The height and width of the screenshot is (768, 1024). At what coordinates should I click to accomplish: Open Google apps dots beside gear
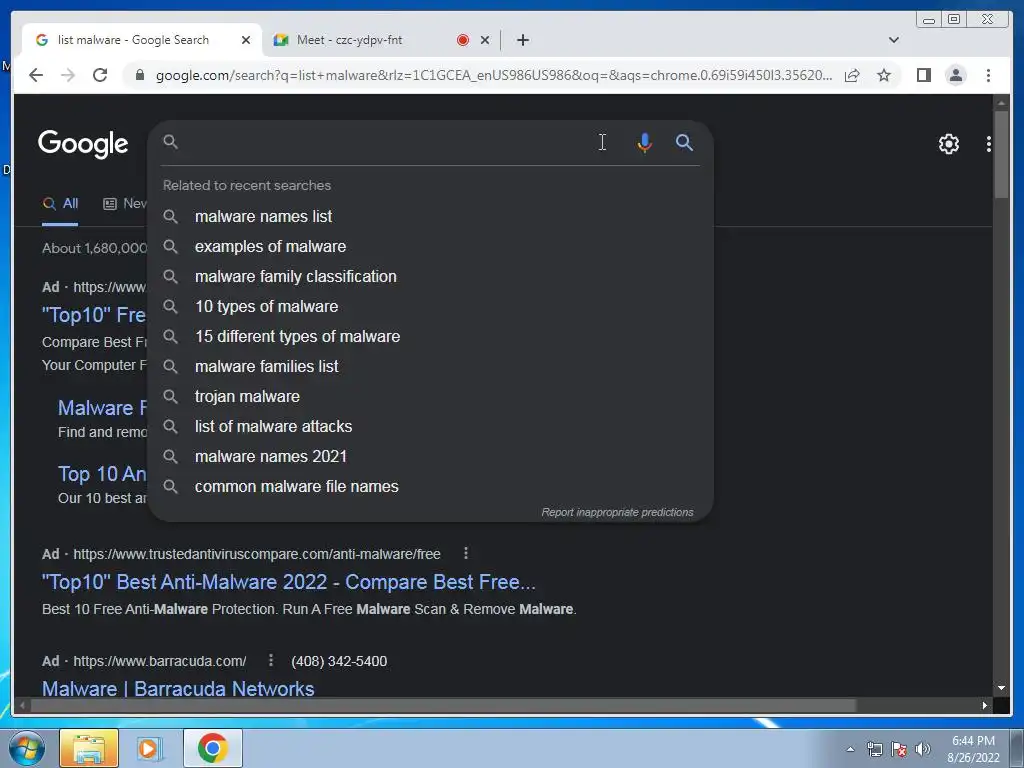coord(989,144)
